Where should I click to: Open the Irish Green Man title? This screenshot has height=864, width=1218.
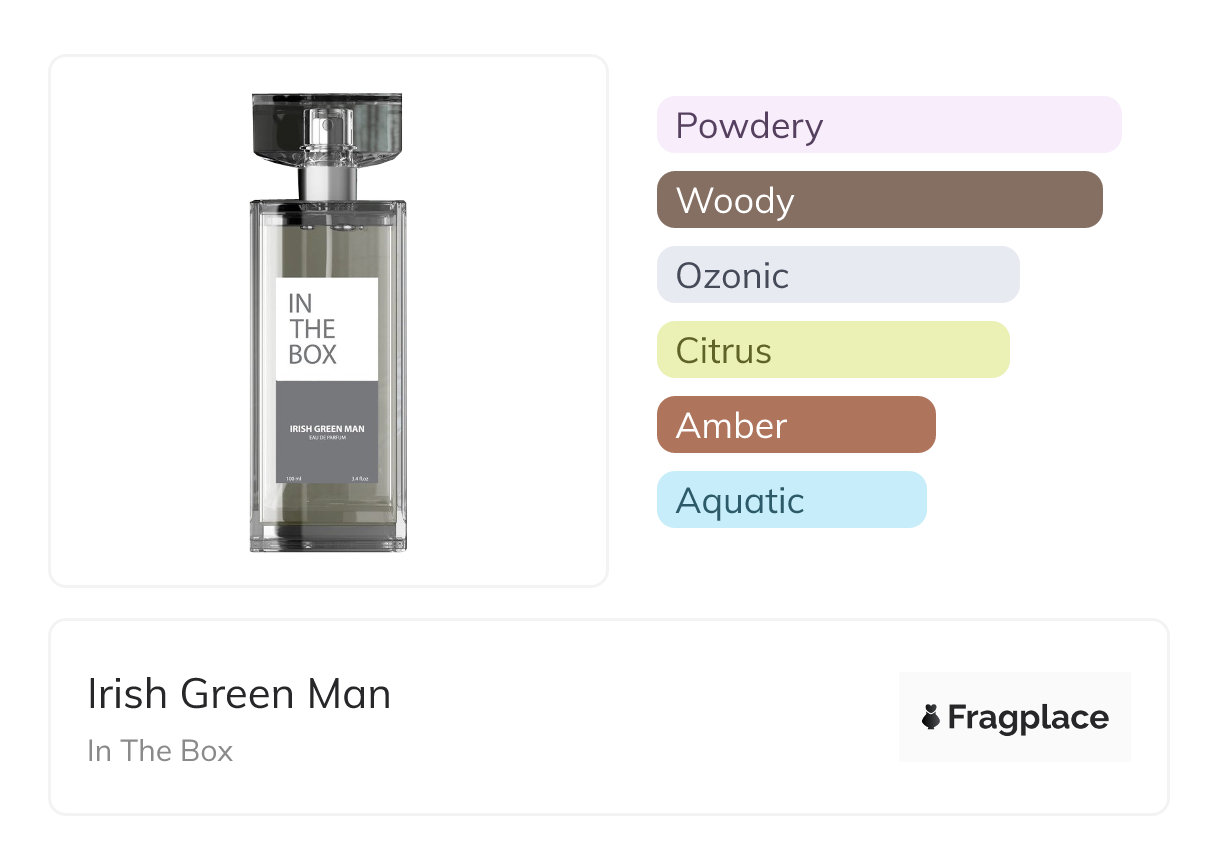[239, 694]
